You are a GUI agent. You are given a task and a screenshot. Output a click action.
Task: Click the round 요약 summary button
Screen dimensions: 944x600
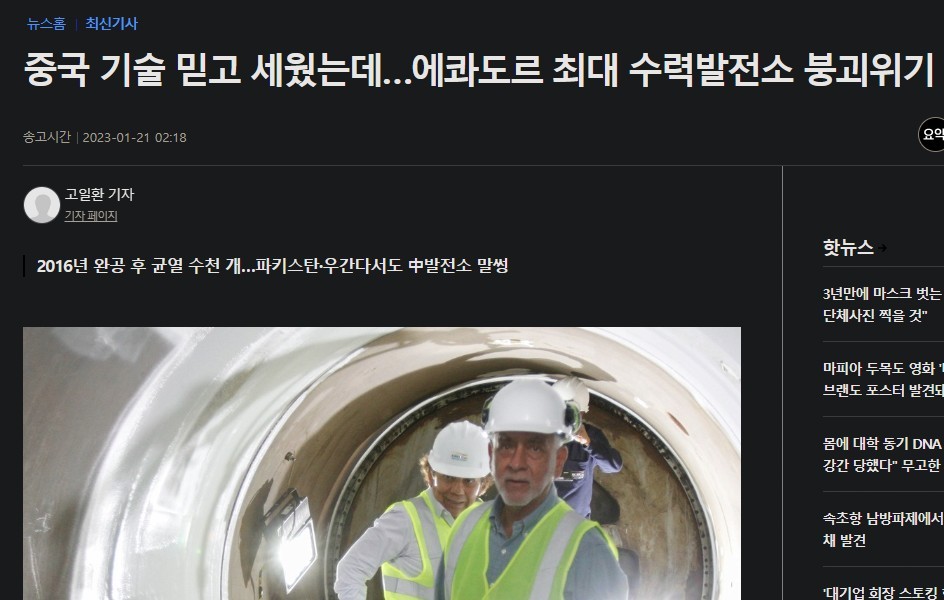pyautogui.click(x=931, y=134)
